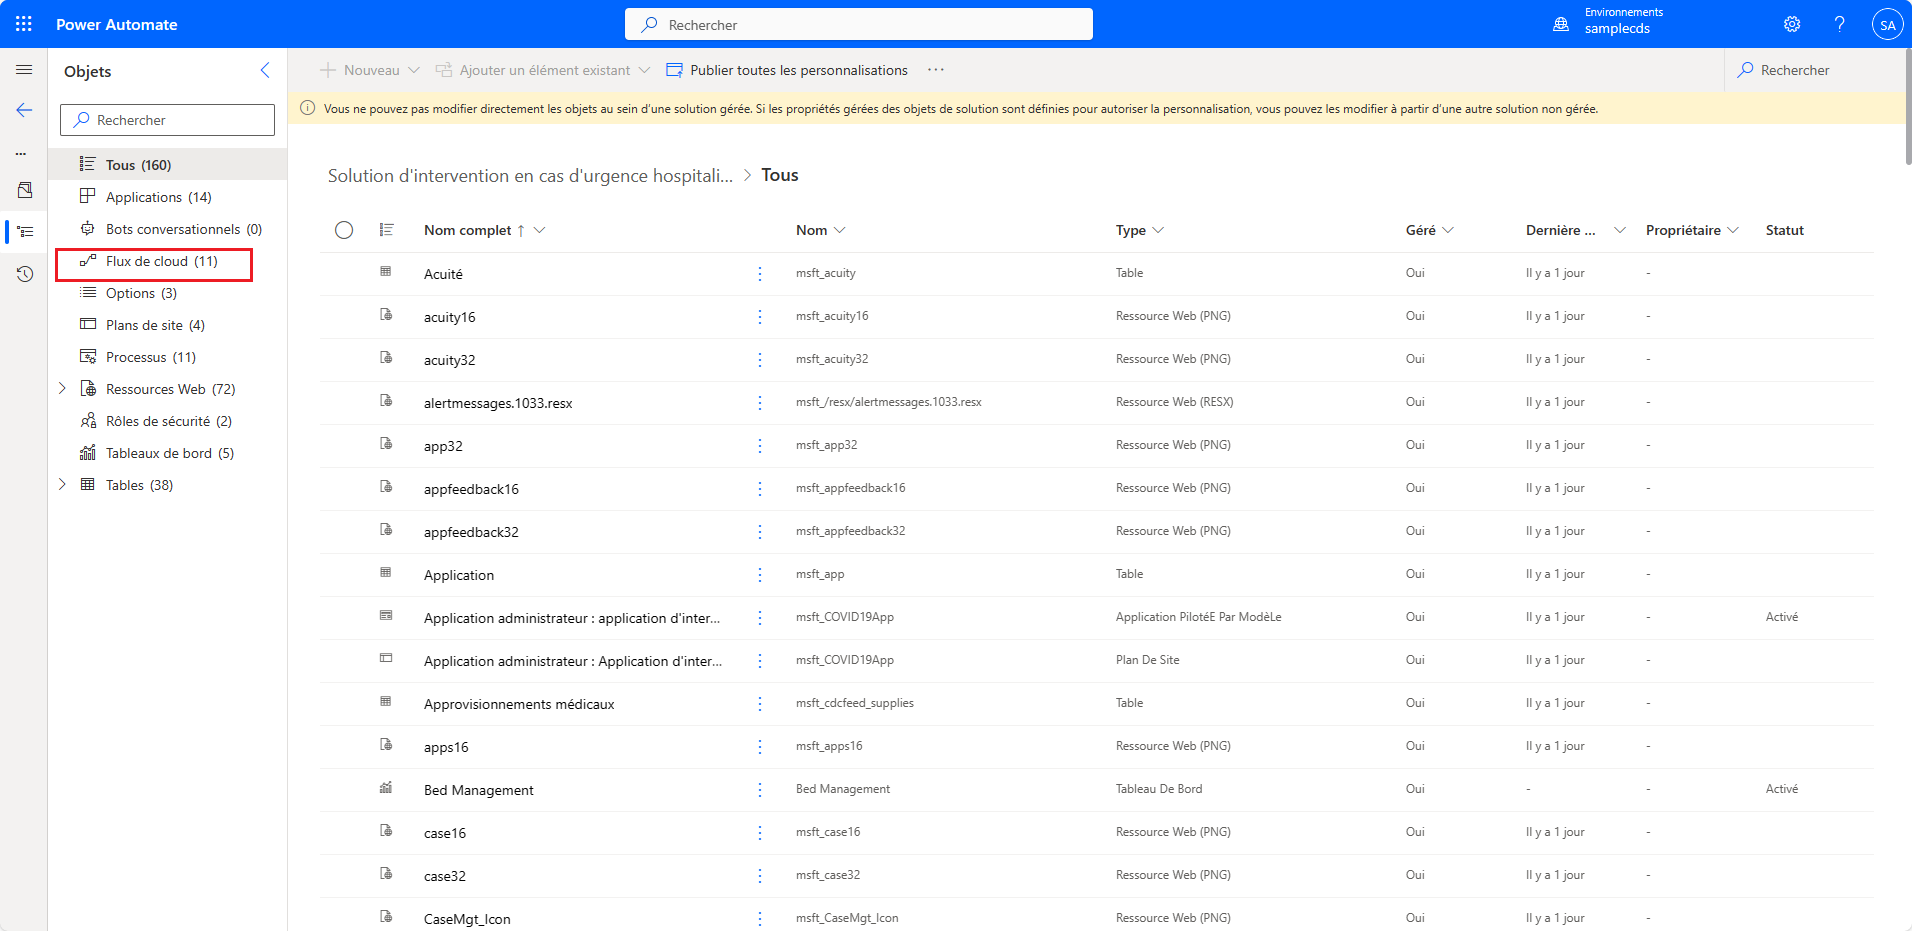The width and height of the screenshot is (1912, 931).
Task: Click Publier toutes les personnalisations
Action: click(787, 70)
